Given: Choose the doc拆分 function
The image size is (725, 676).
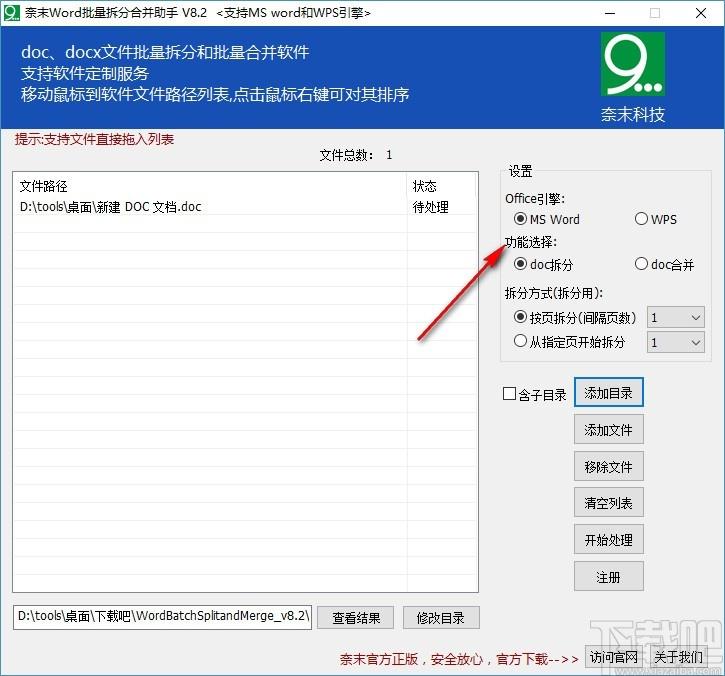Looking at the screenshot, I should coord(543,264).
